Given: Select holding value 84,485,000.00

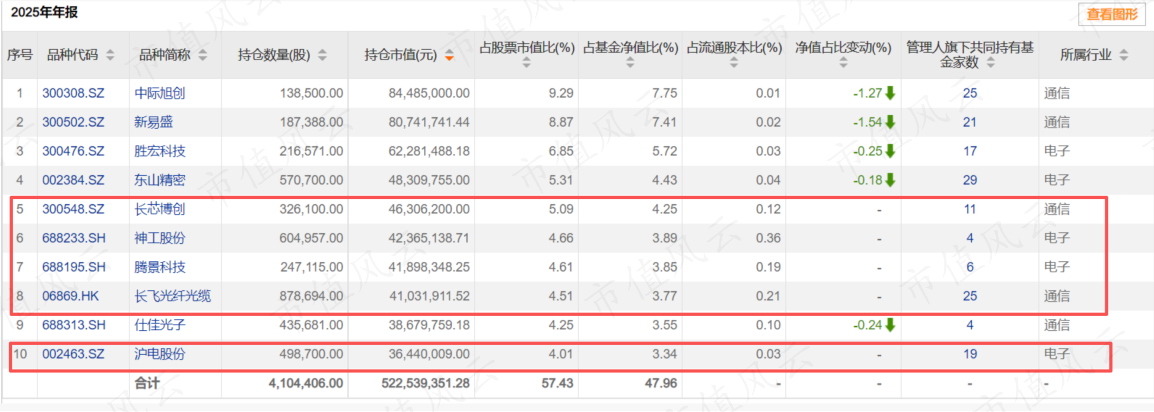Looking at the screenshot, I should 428,94.
